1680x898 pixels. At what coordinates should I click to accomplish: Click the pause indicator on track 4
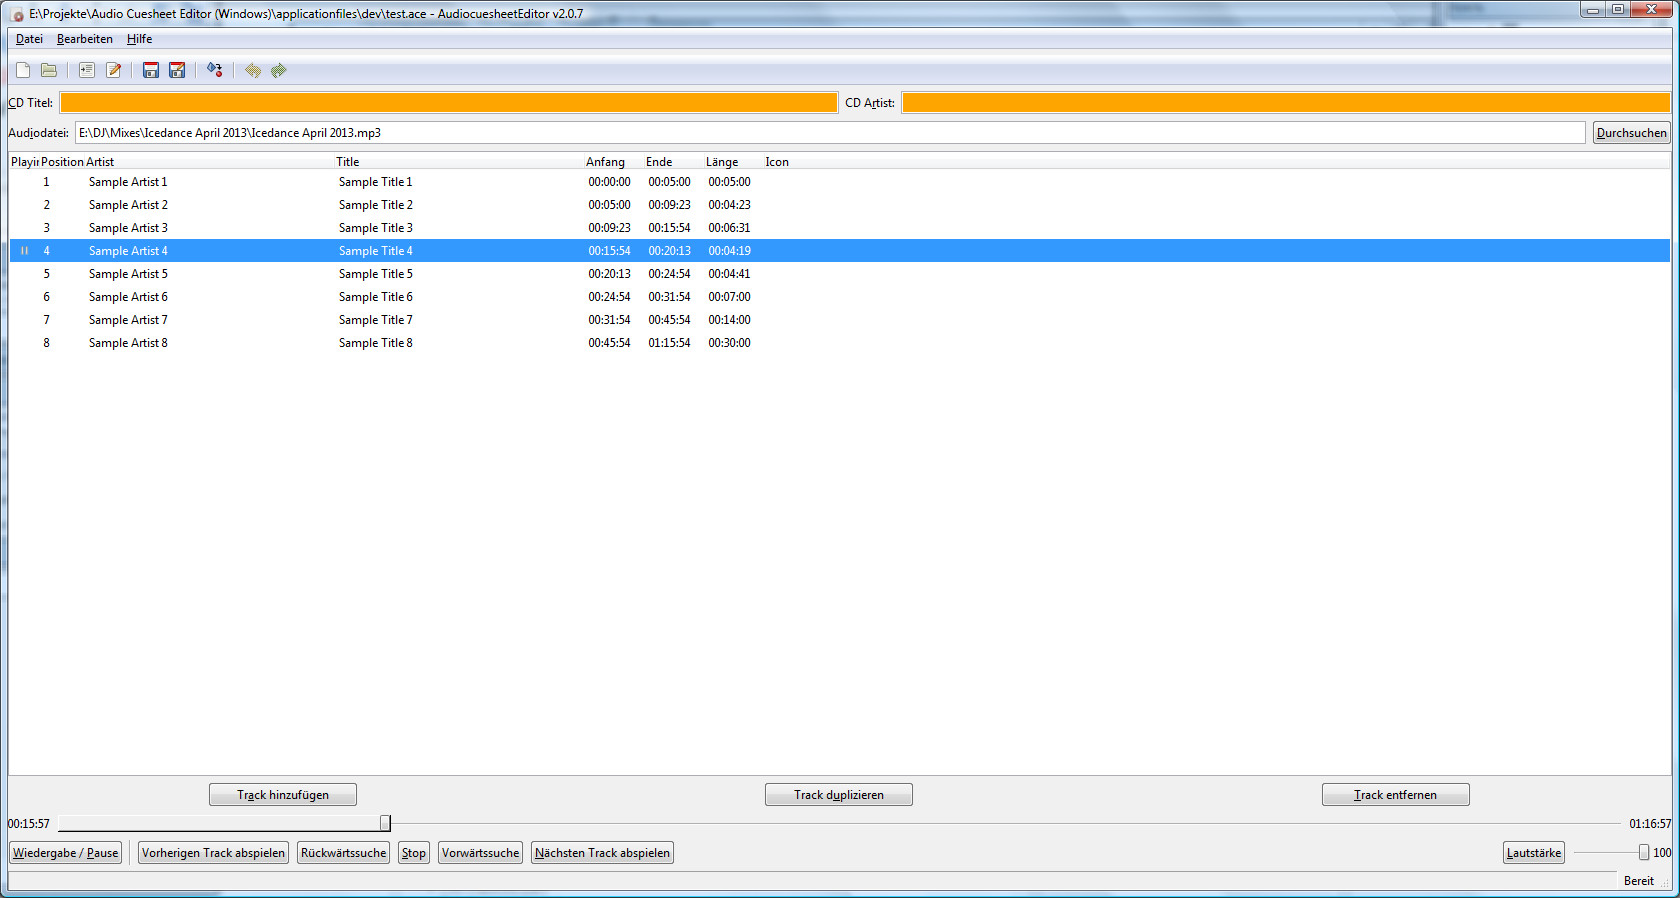(24, 251)
